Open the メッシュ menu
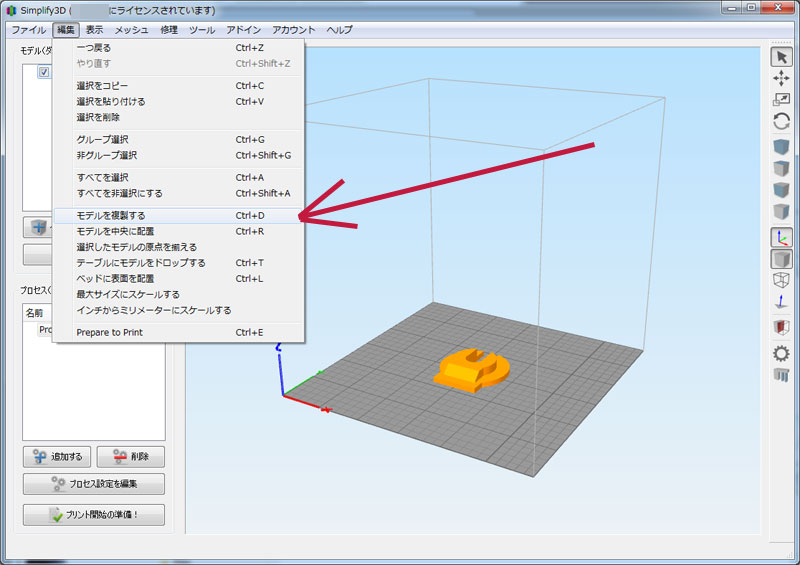This screenshot has height=565, width=800. (x=131, y=30)
